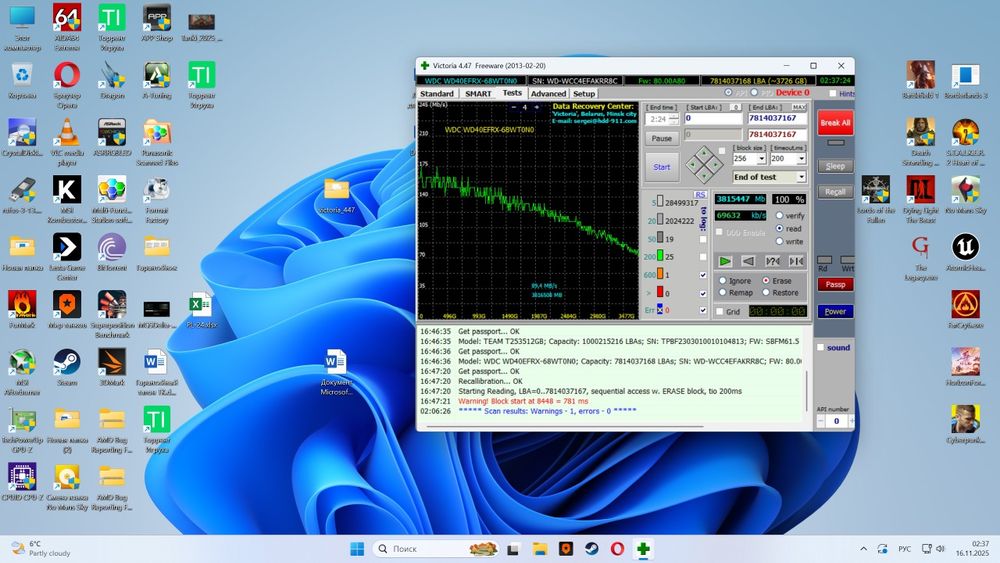Switch to the SMART tab
1000x563 pixels.
[478, 94]
